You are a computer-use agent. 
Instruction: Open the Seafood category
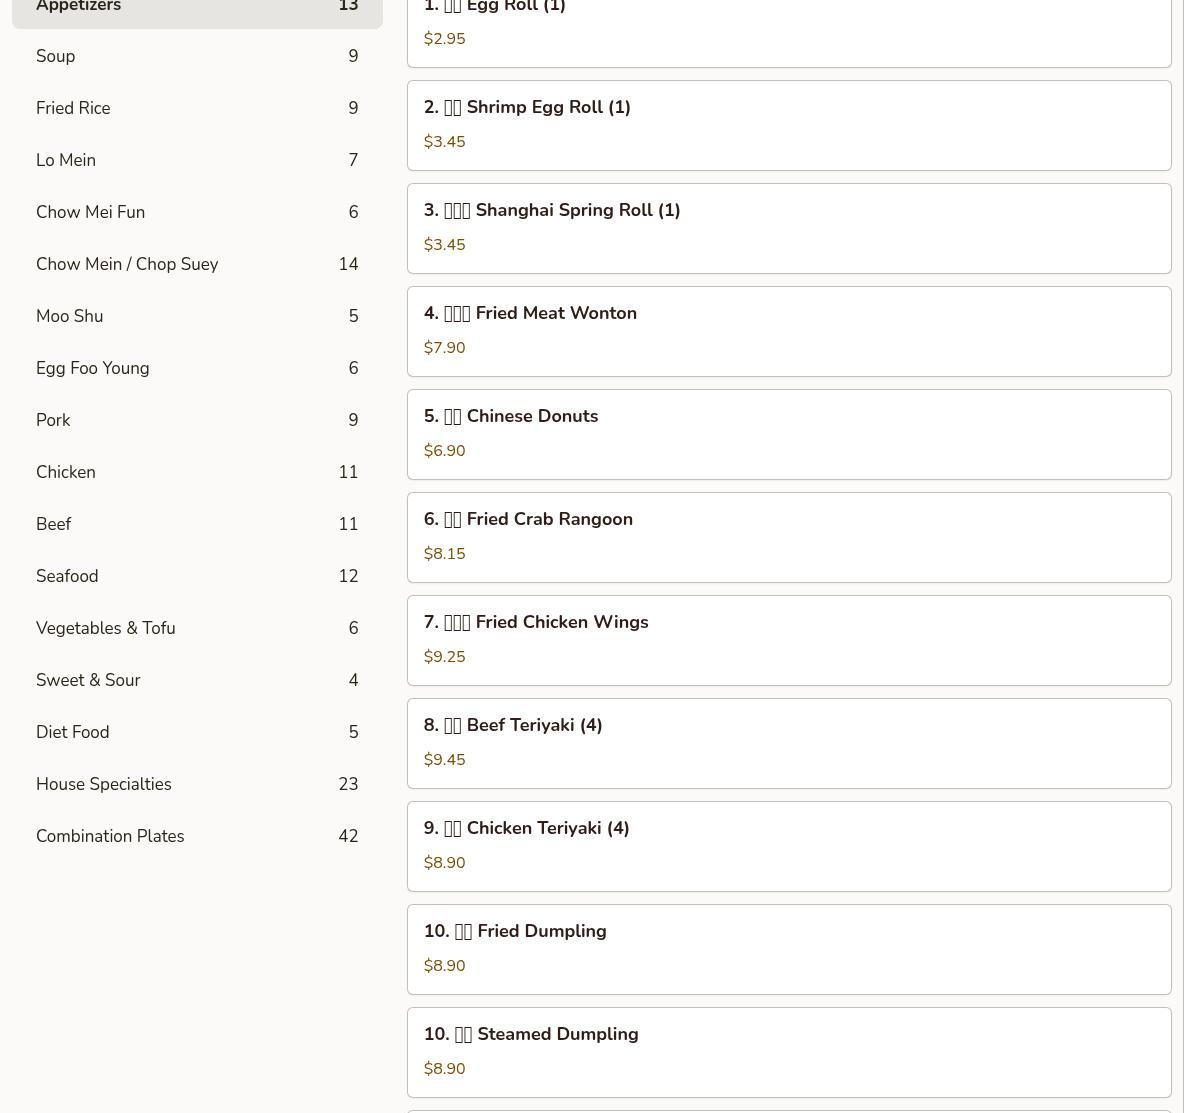point(197,576)
